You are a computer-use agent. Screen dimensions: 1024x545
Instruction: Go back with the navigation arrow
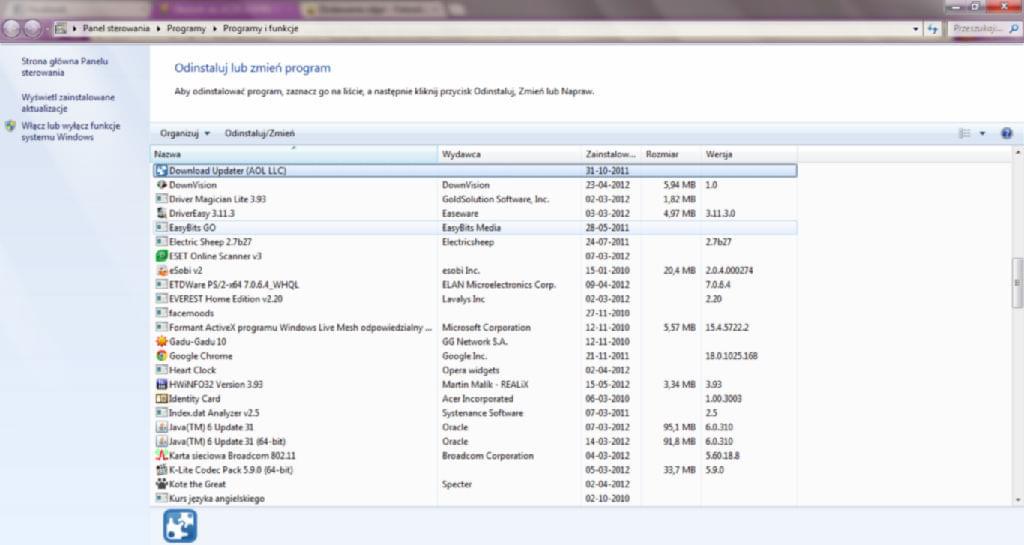click(12, 29)
